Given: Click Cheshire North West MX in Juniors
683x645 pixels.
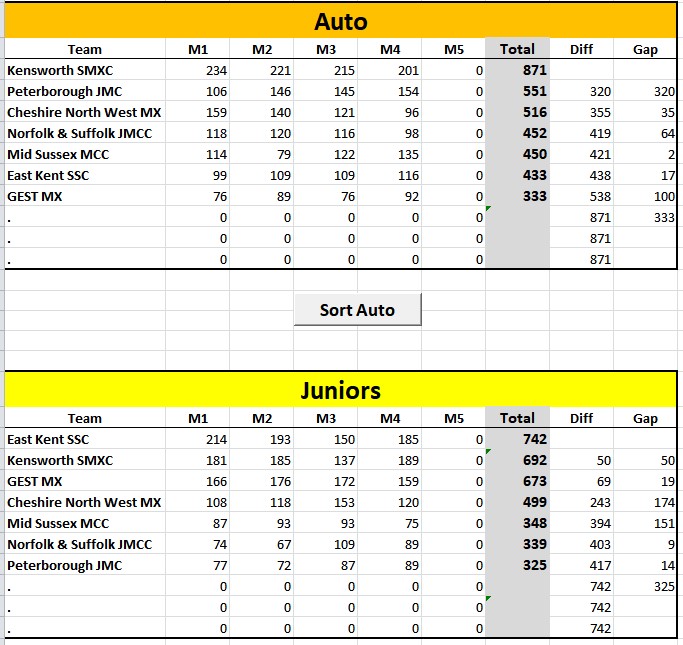Looking at the screenshot, I should [85, 502].
